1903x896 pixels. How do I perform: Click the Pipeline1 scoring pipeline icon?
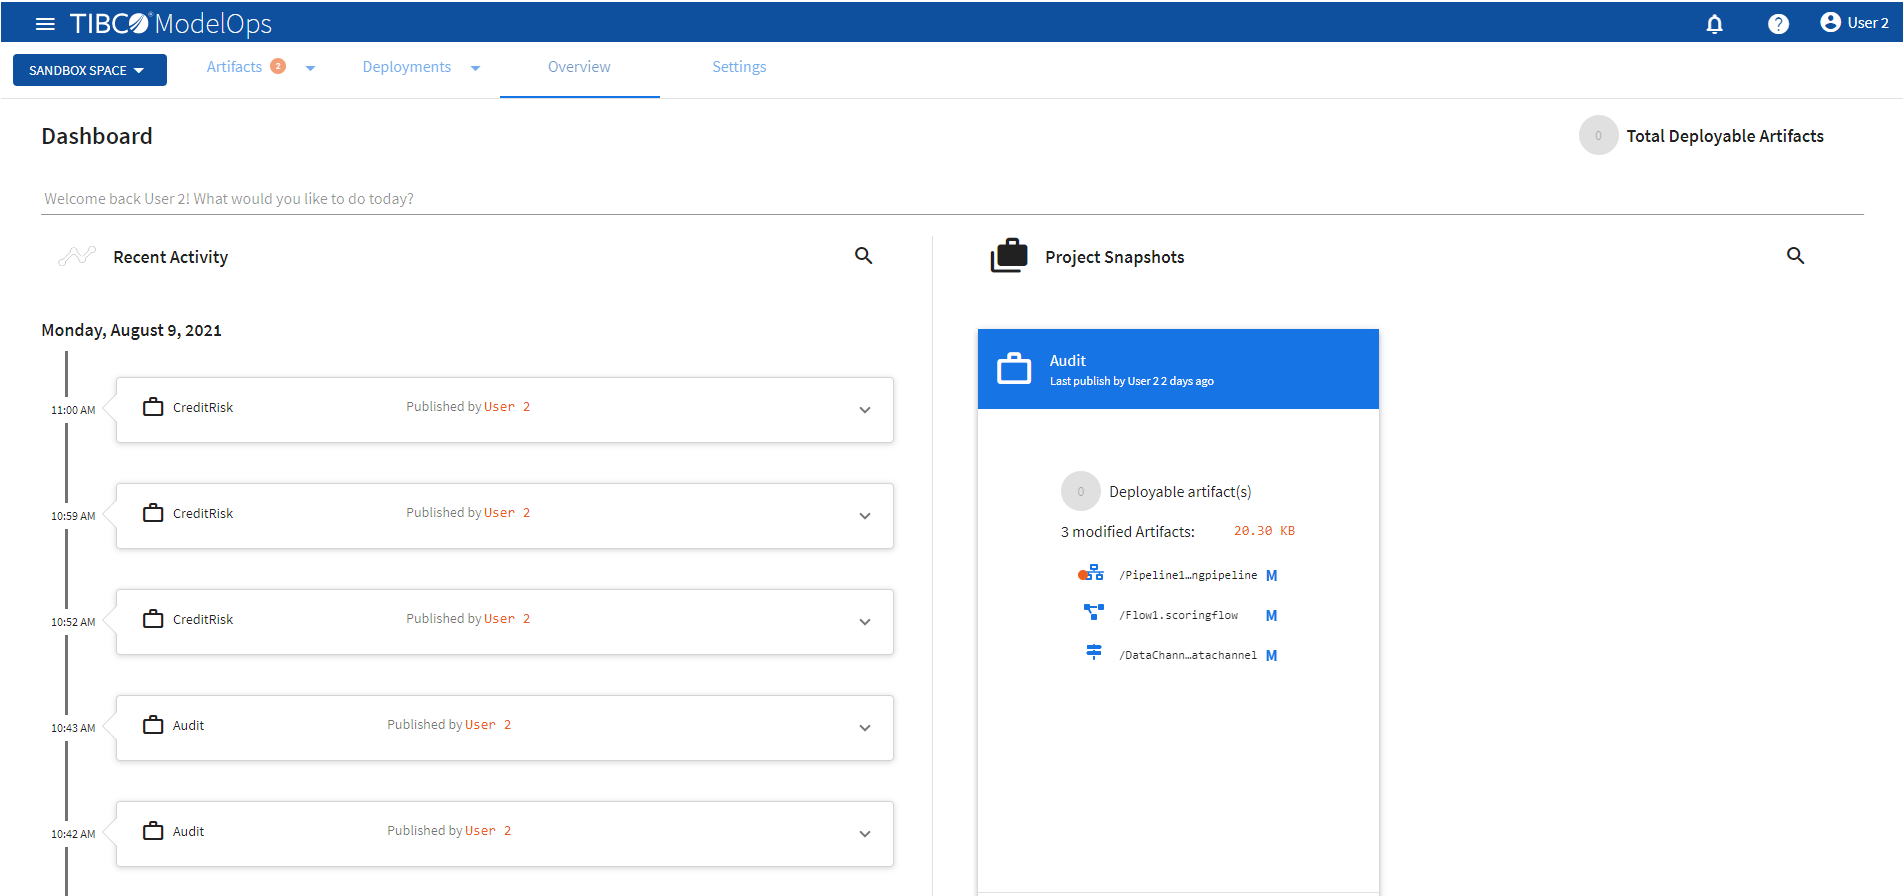(1091, 573)
